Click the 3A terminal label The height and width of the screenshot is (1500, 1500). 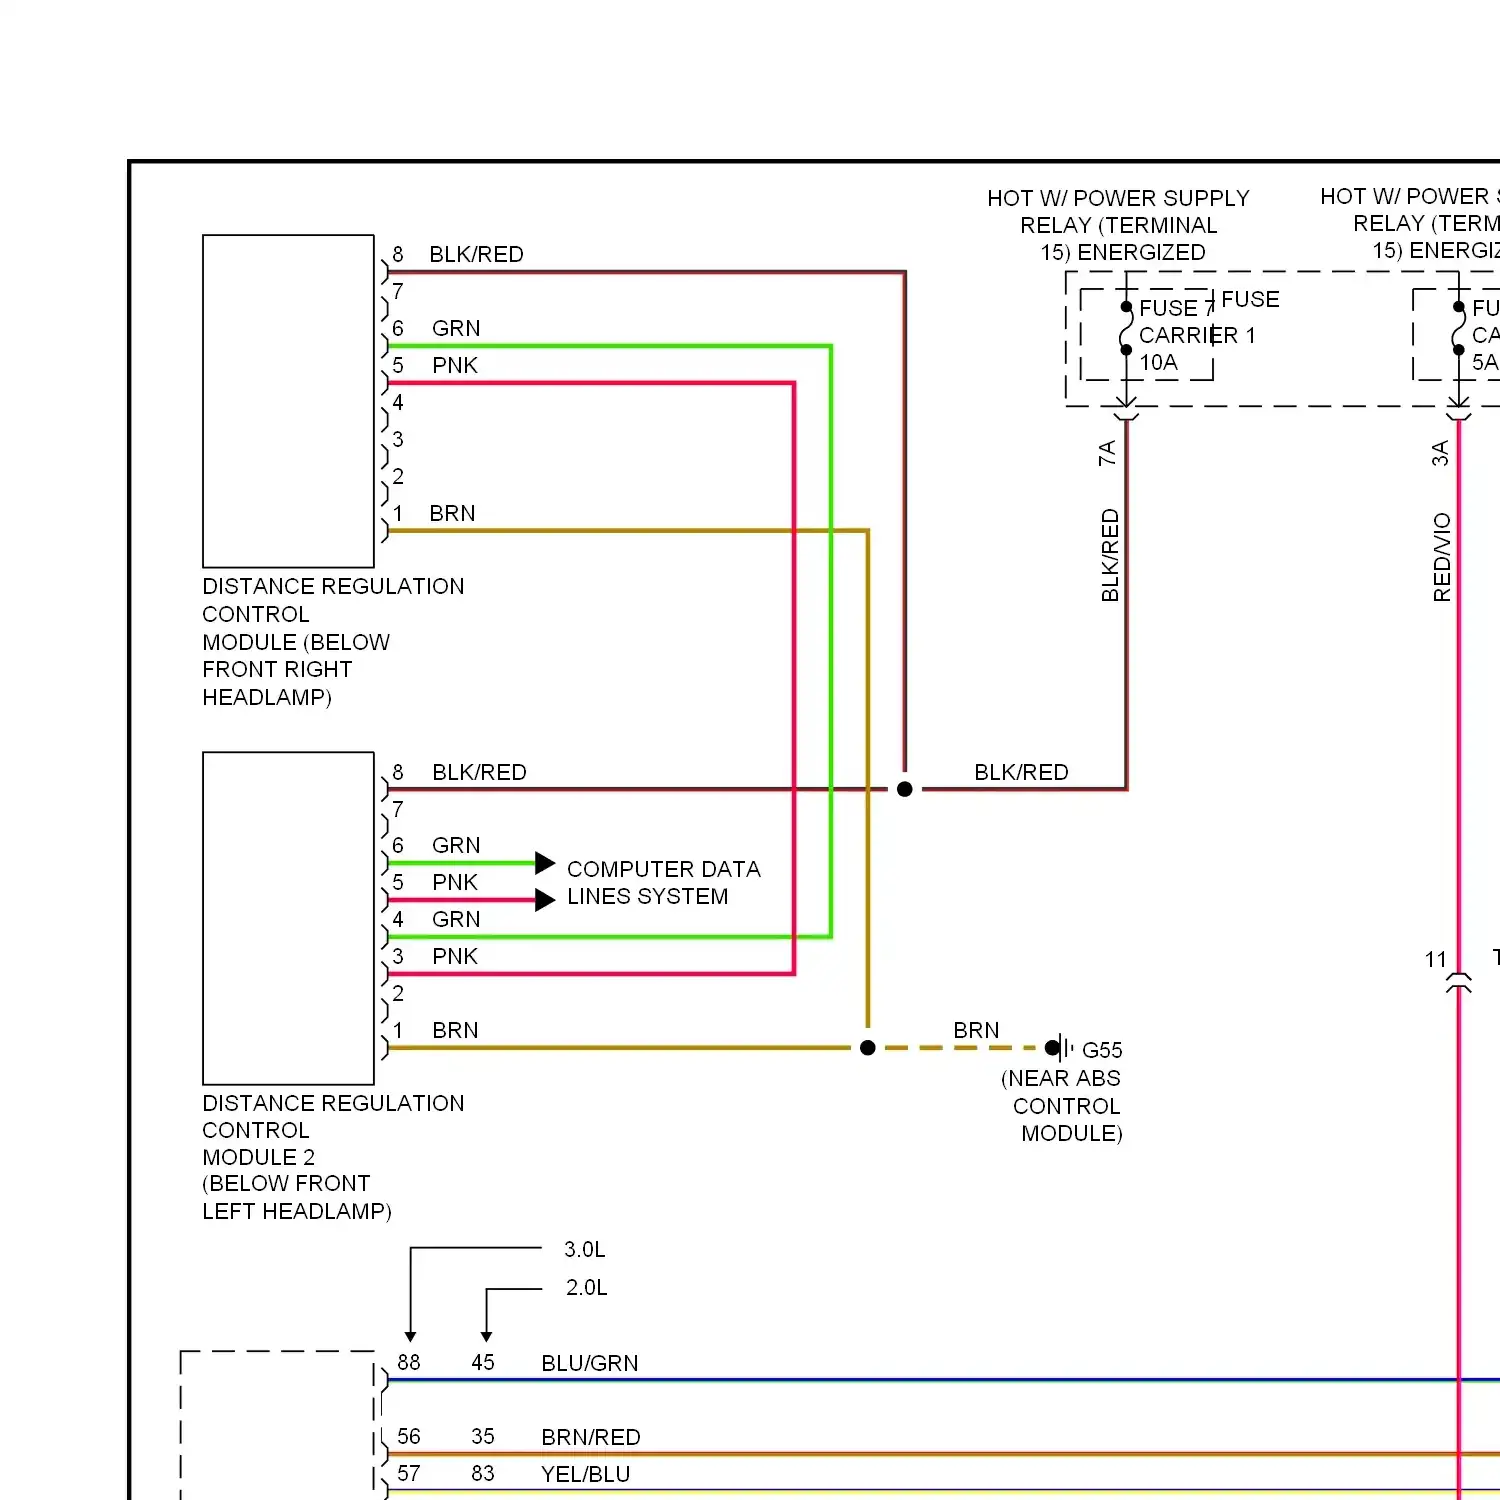1440,454
